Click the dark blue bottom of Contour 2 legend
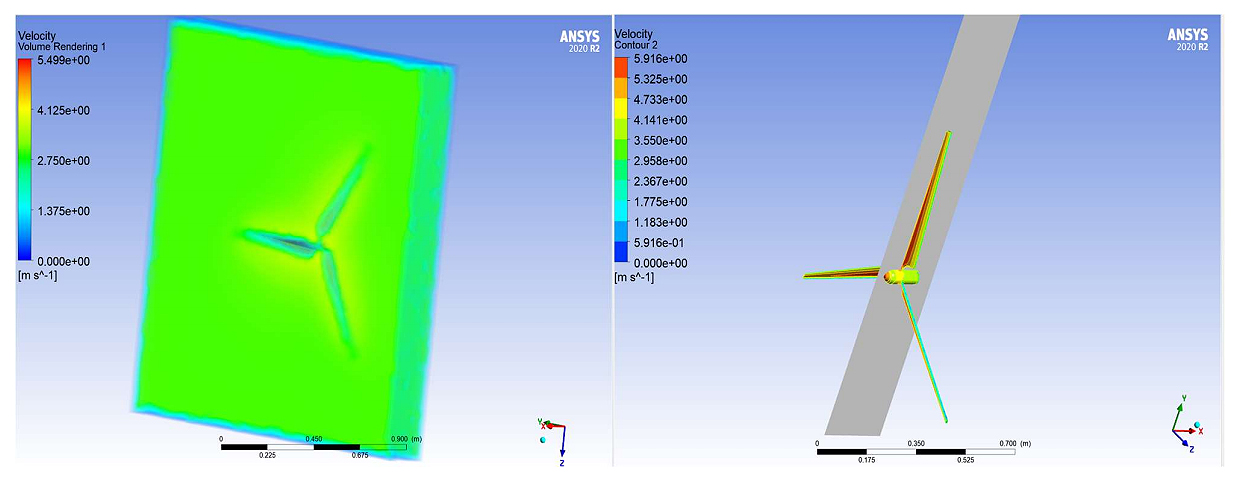 (621, 254)
